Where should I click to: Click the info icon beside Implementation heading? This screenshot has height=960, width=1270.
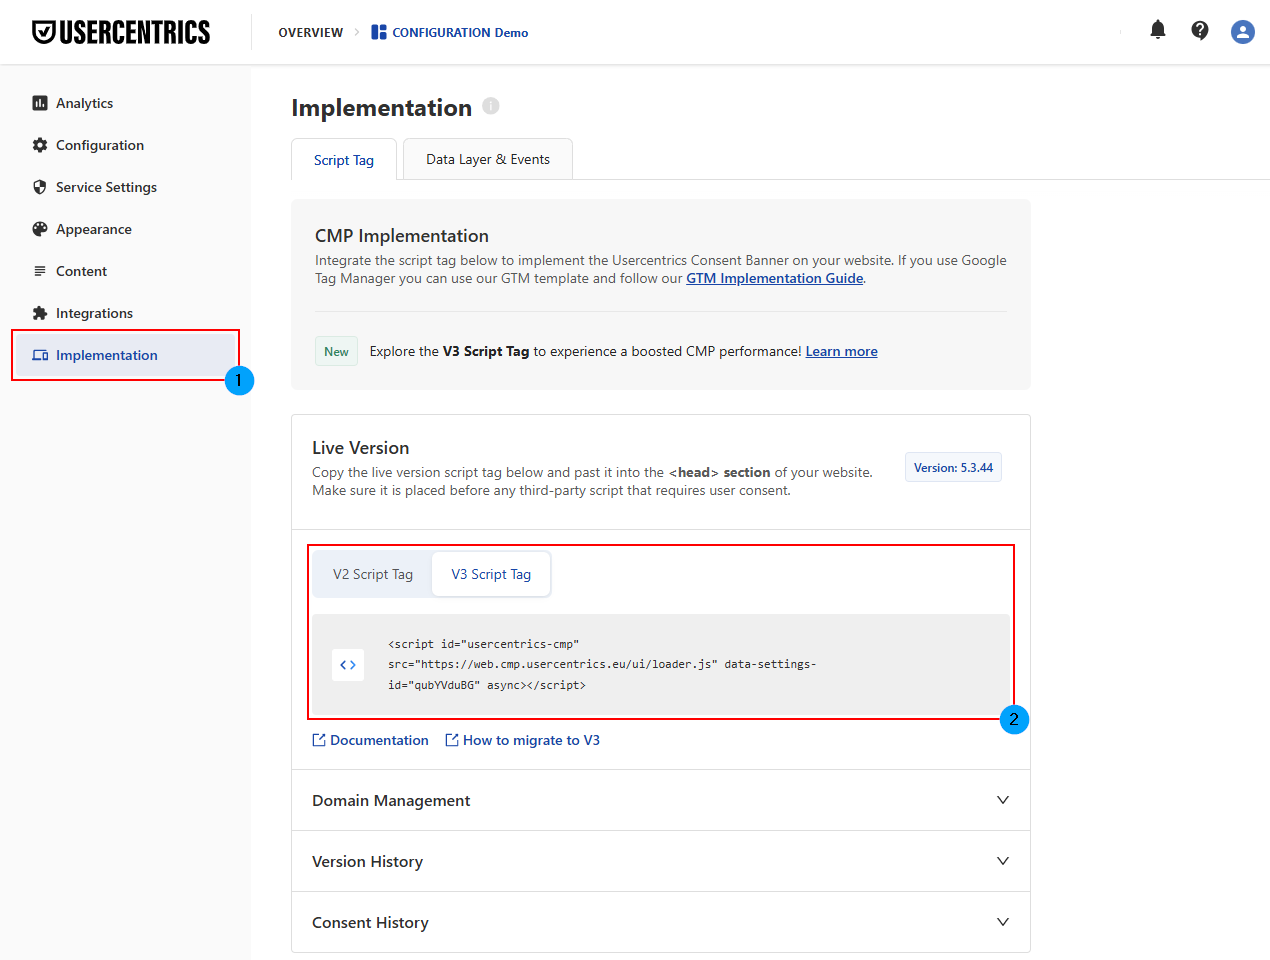click(491, 106)
